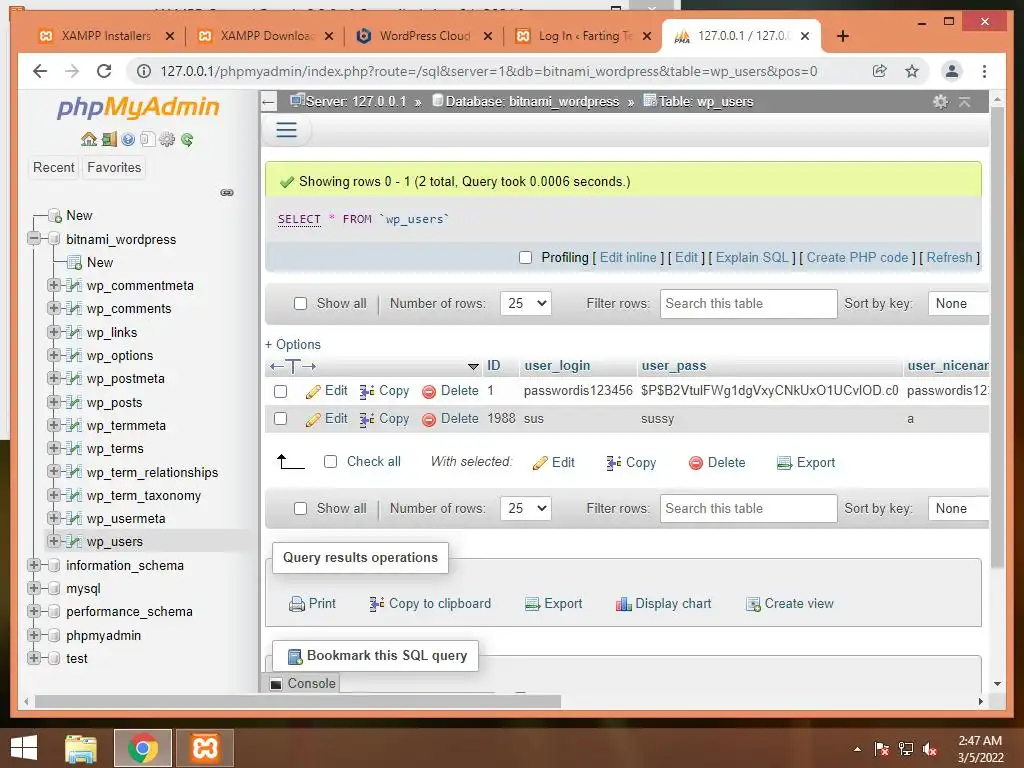Click Export in With selected row
Screen dimensions: 1024x768
(x=806, y=462)
